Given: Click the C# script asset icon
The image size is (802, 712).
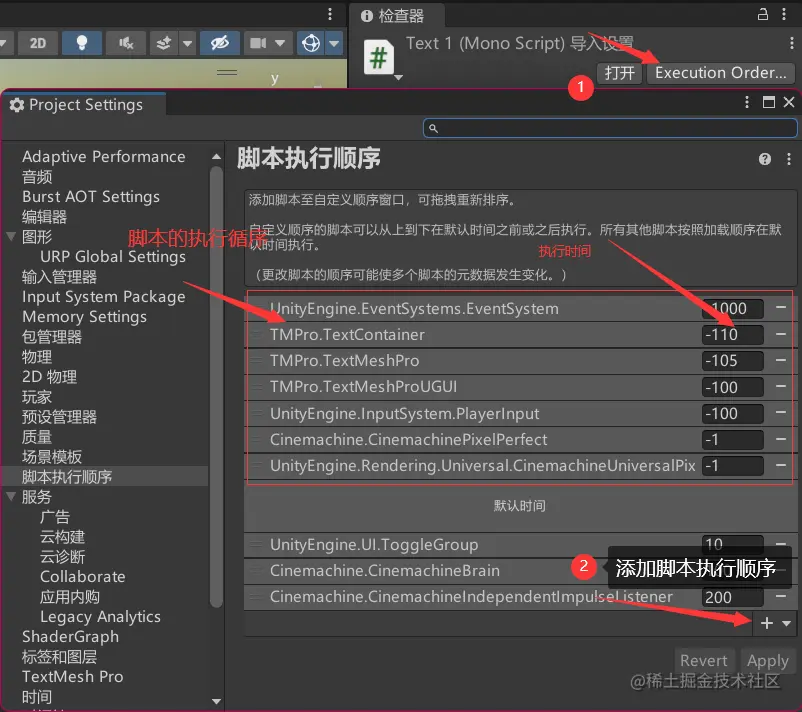Looking at the screenshot, I should (379, 57).
